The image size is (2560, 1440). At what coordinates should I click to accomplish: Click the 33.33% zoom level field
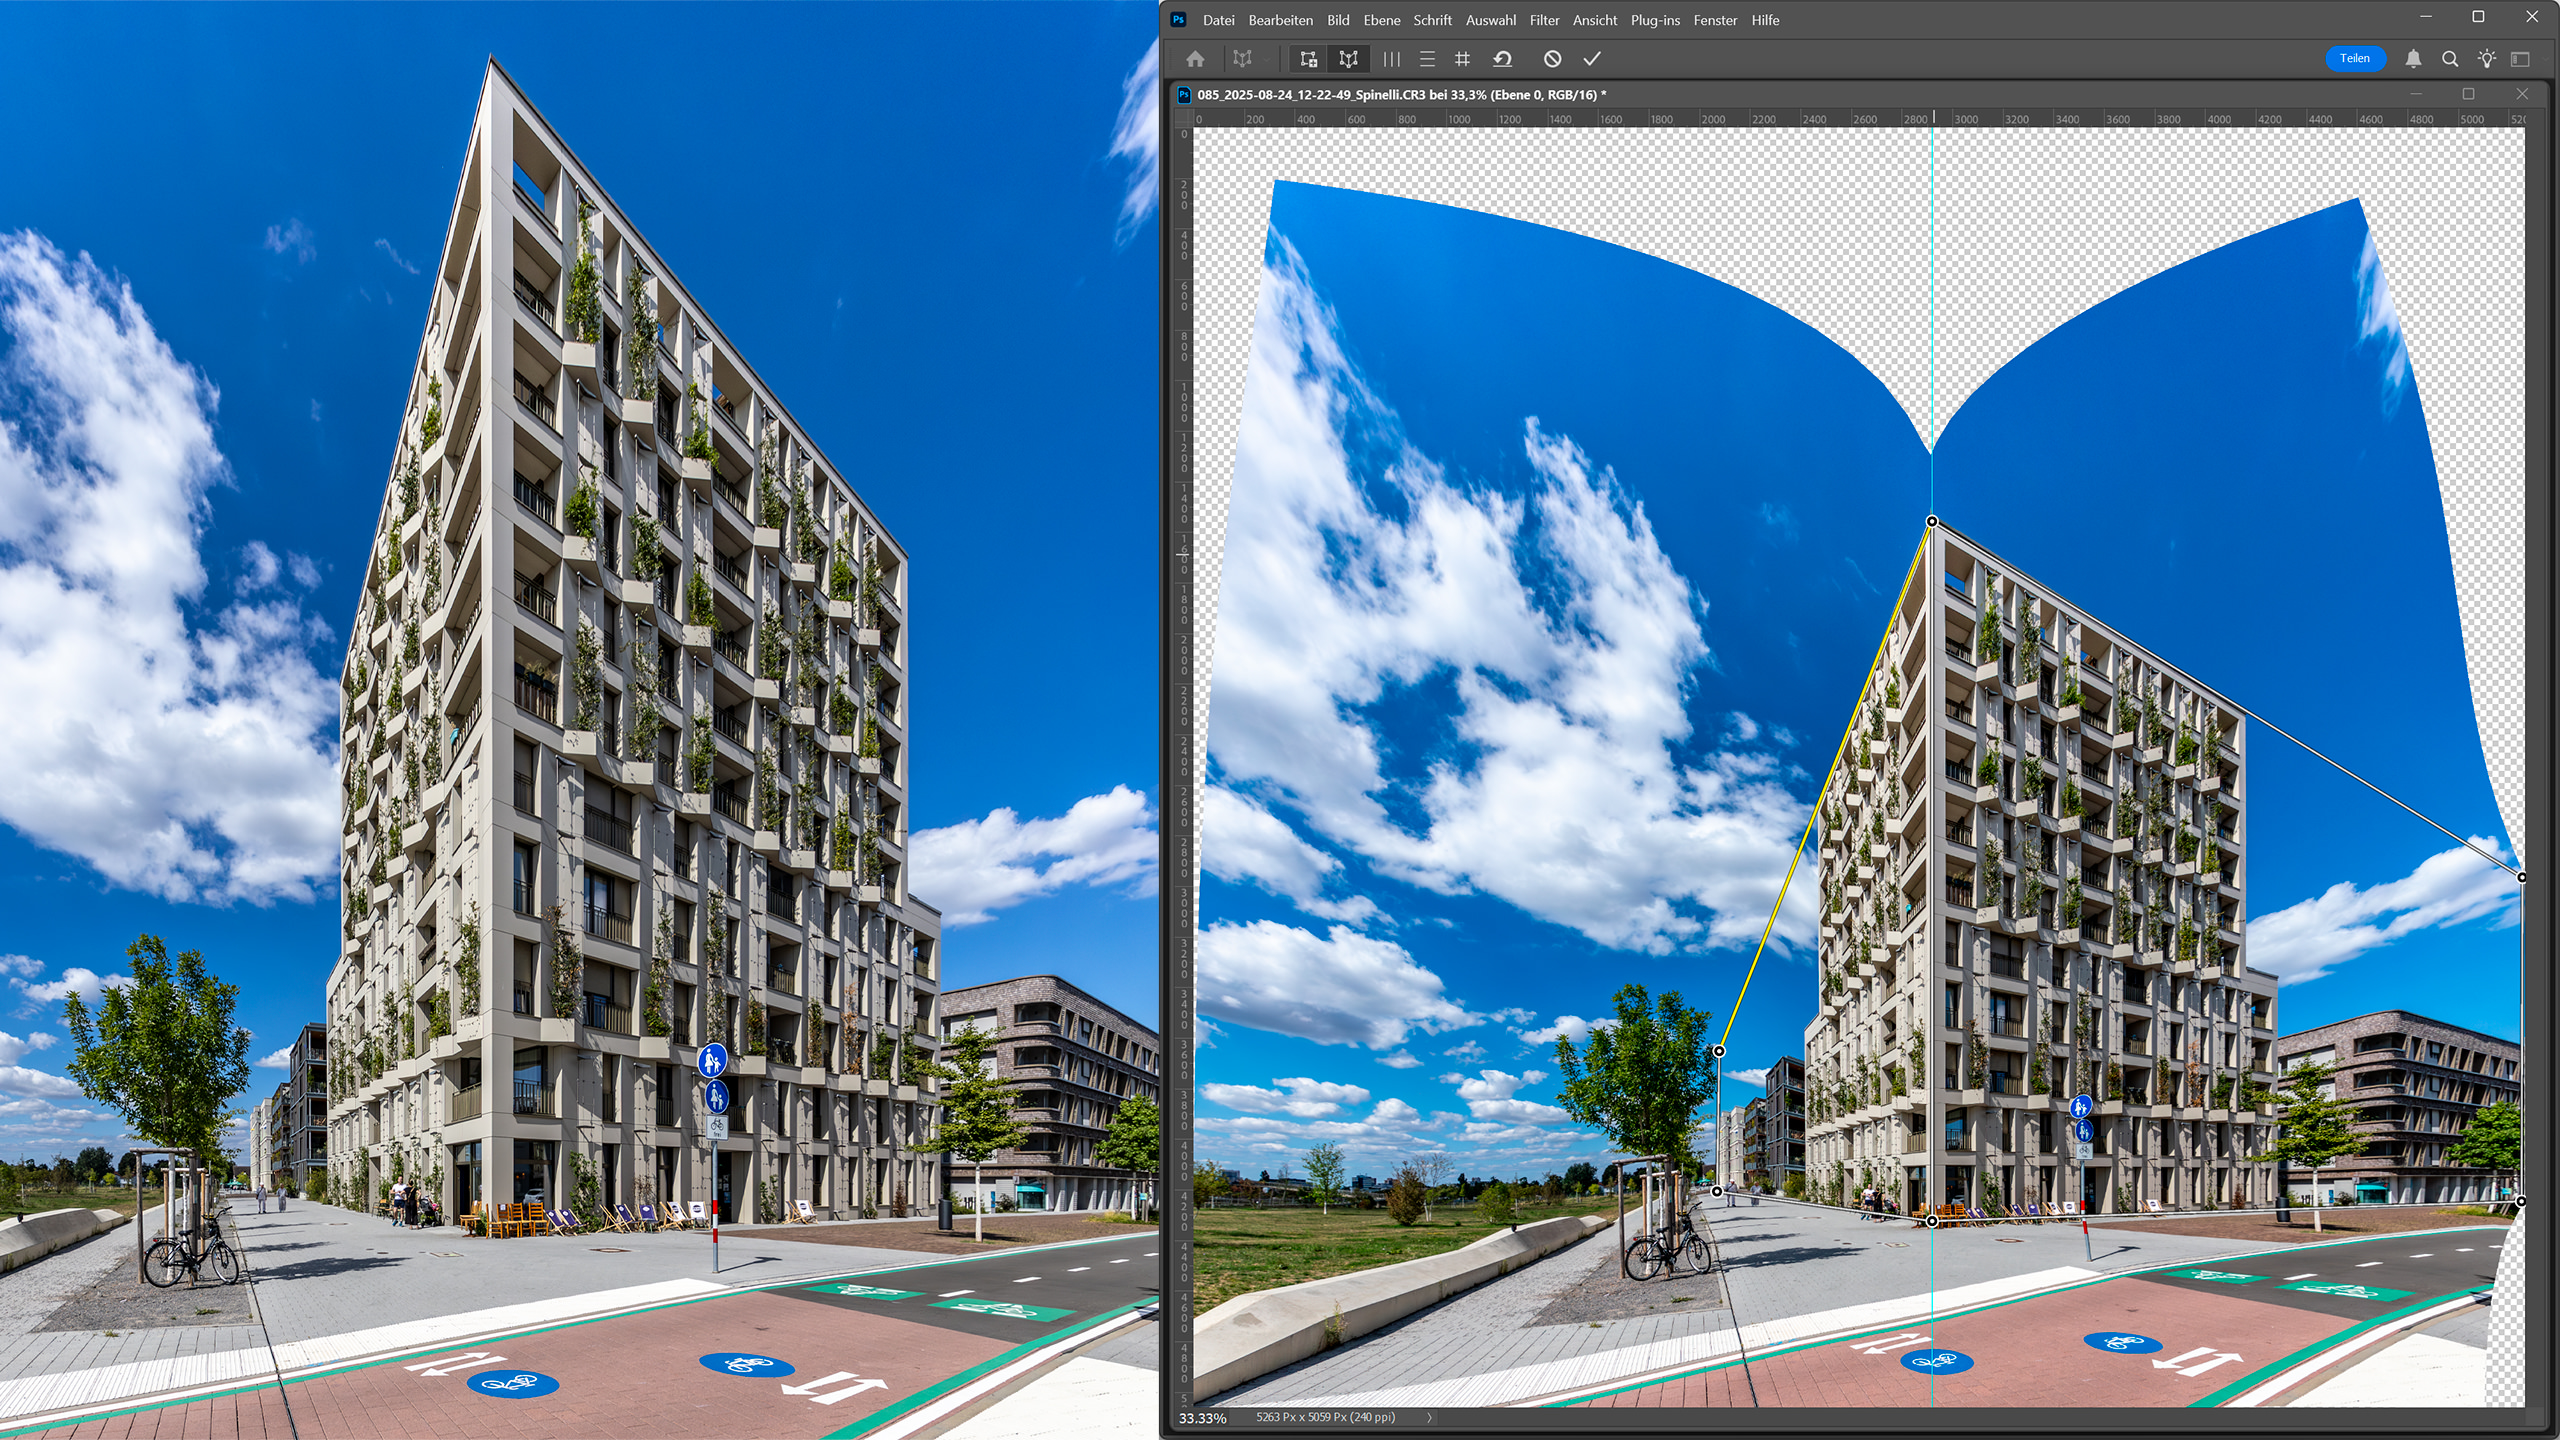coord(1202,1418)
